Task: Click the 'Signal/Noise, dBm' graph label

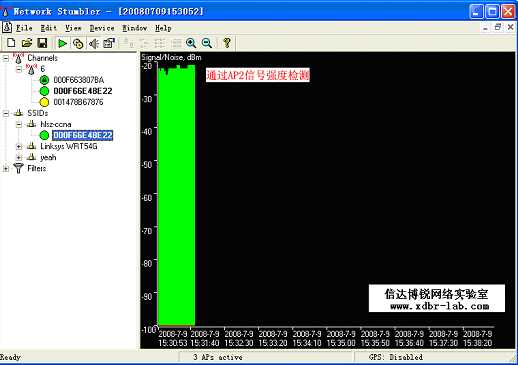Action: click(171, 57)
